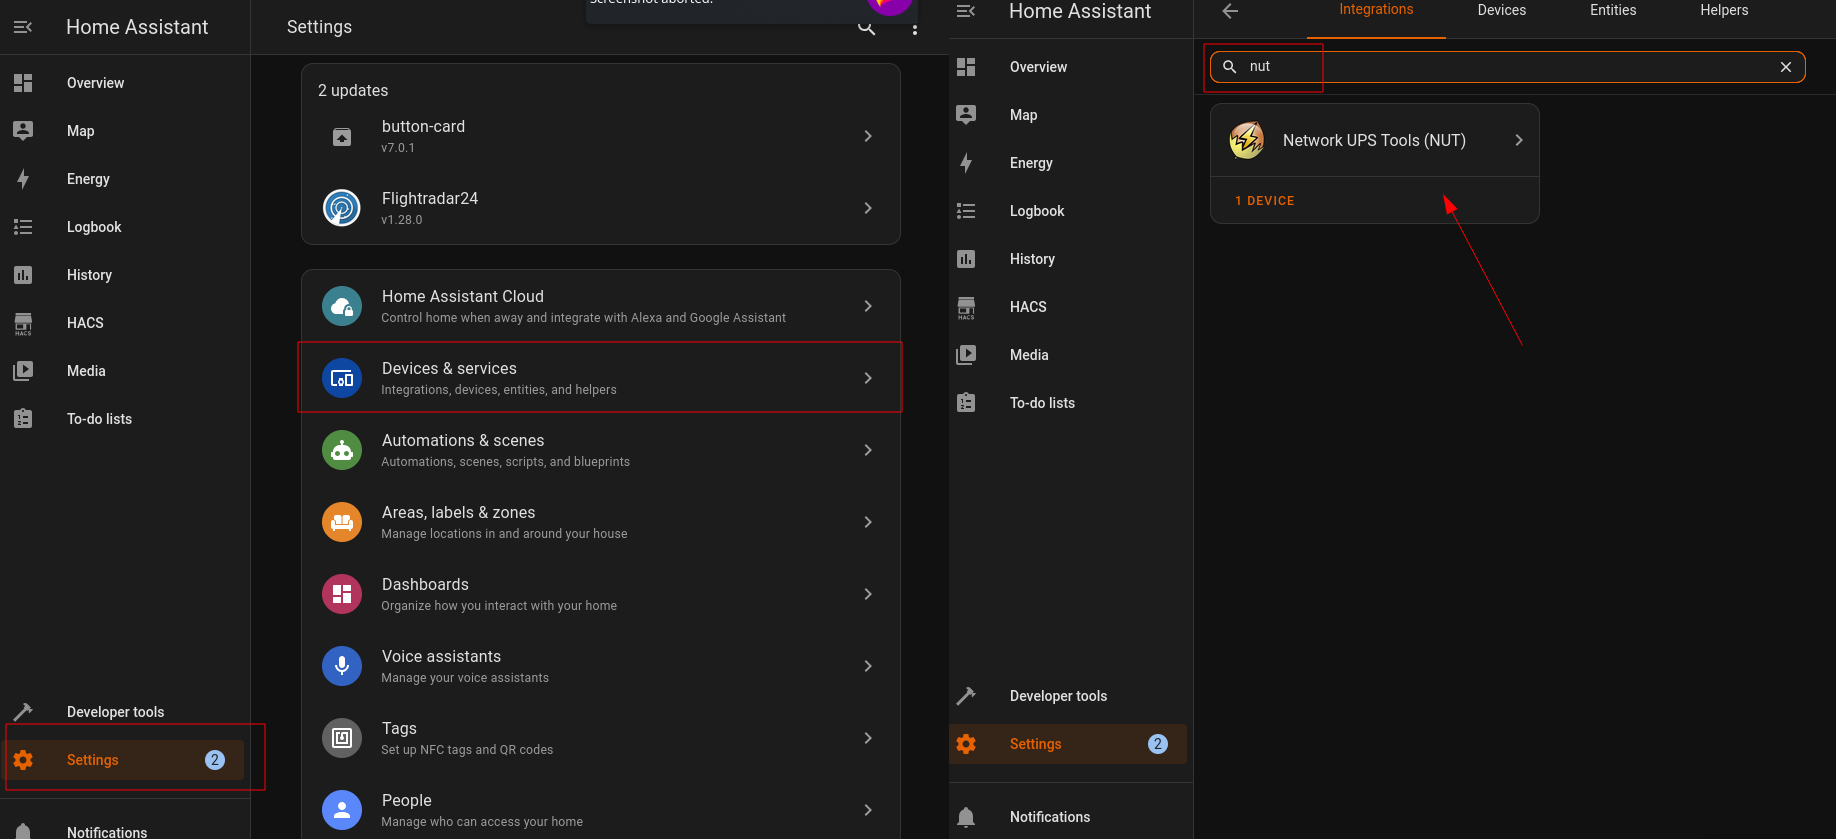The width and height of the screenshot is (1836, 839).
Task: Open Overview in left window sidebar
Action: point(125,83)
